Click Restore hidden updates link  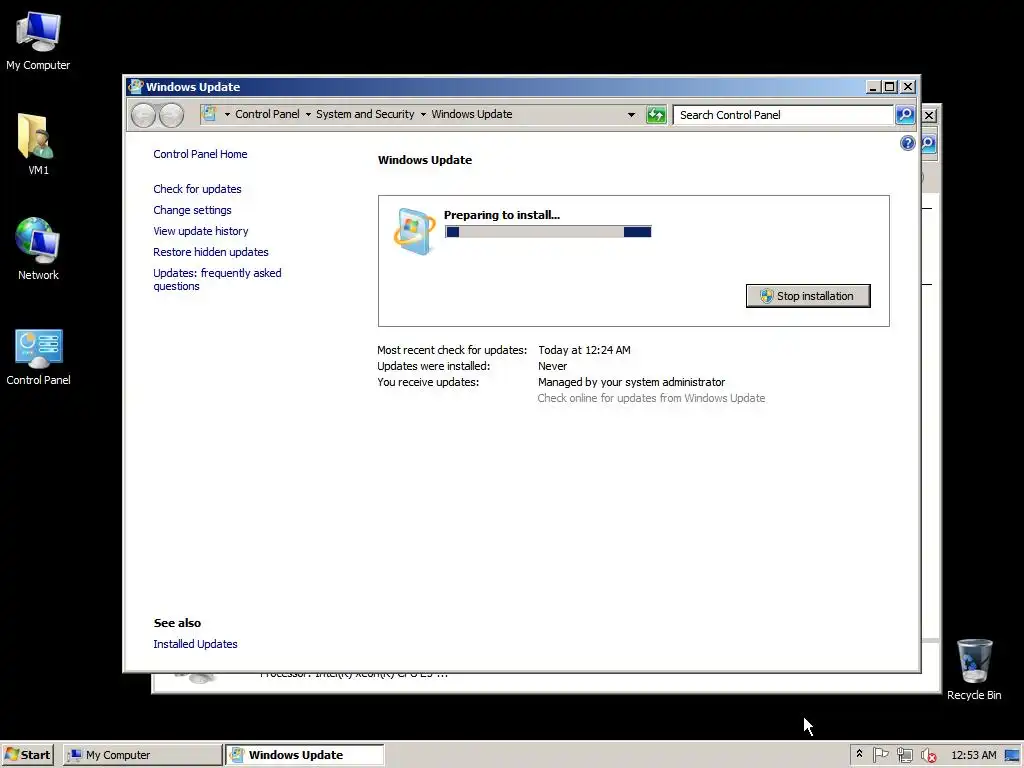(210, 252)
